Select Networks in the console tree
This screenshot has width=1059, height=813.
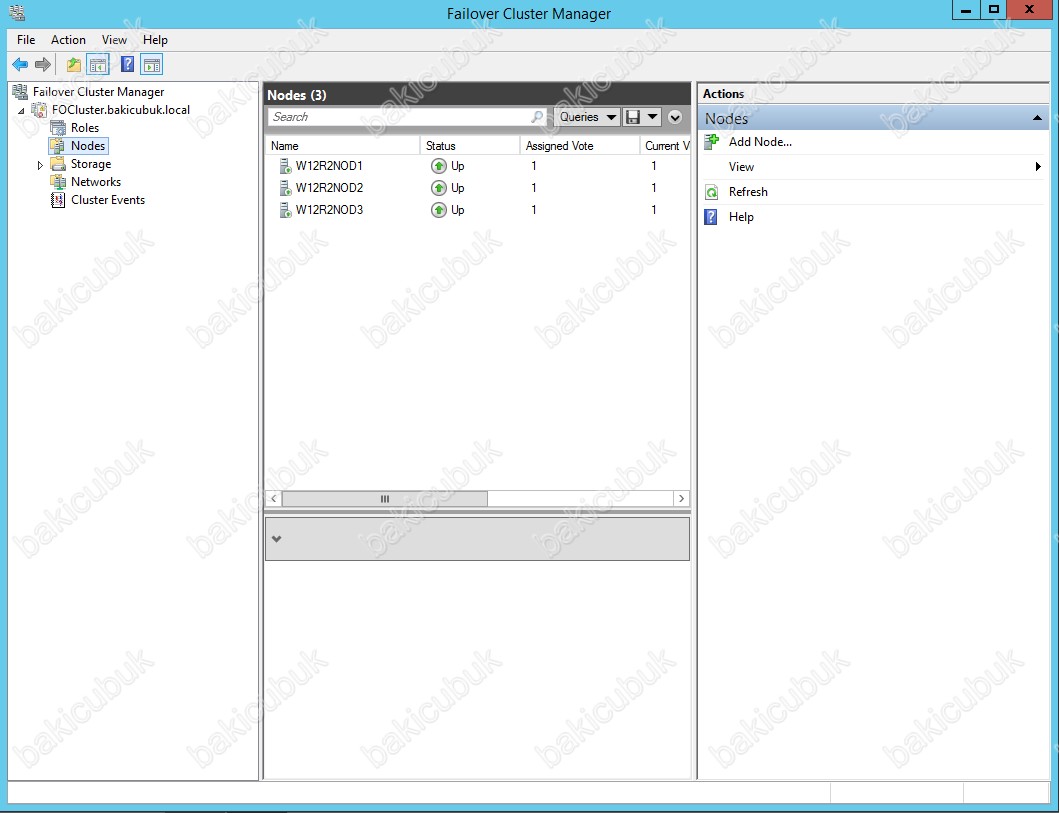pyautogui.click(x=96, y=182)
